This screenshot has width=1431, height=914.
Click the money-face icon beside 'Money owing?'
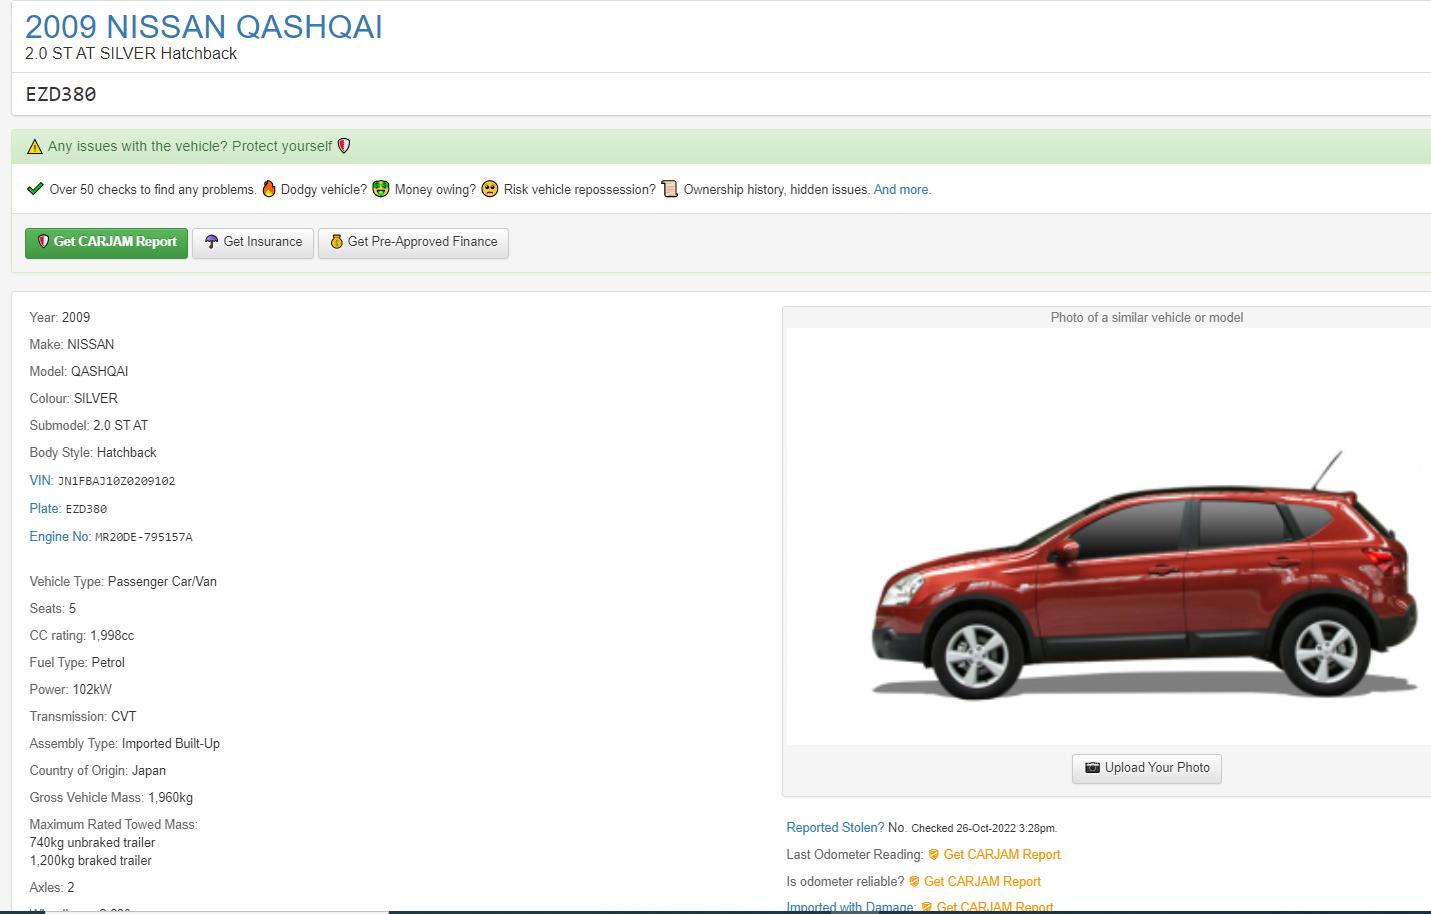pyautogui.click(x=381, y=189)
